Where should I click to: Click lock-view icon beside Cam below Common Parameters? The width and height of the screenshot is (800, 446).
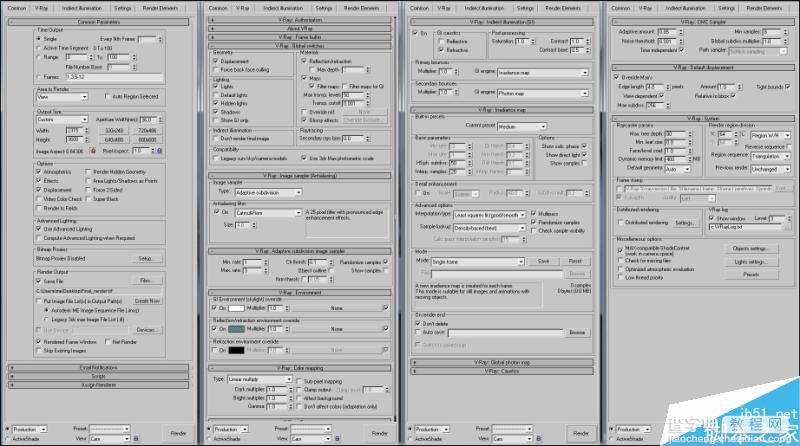pos(136,439)
